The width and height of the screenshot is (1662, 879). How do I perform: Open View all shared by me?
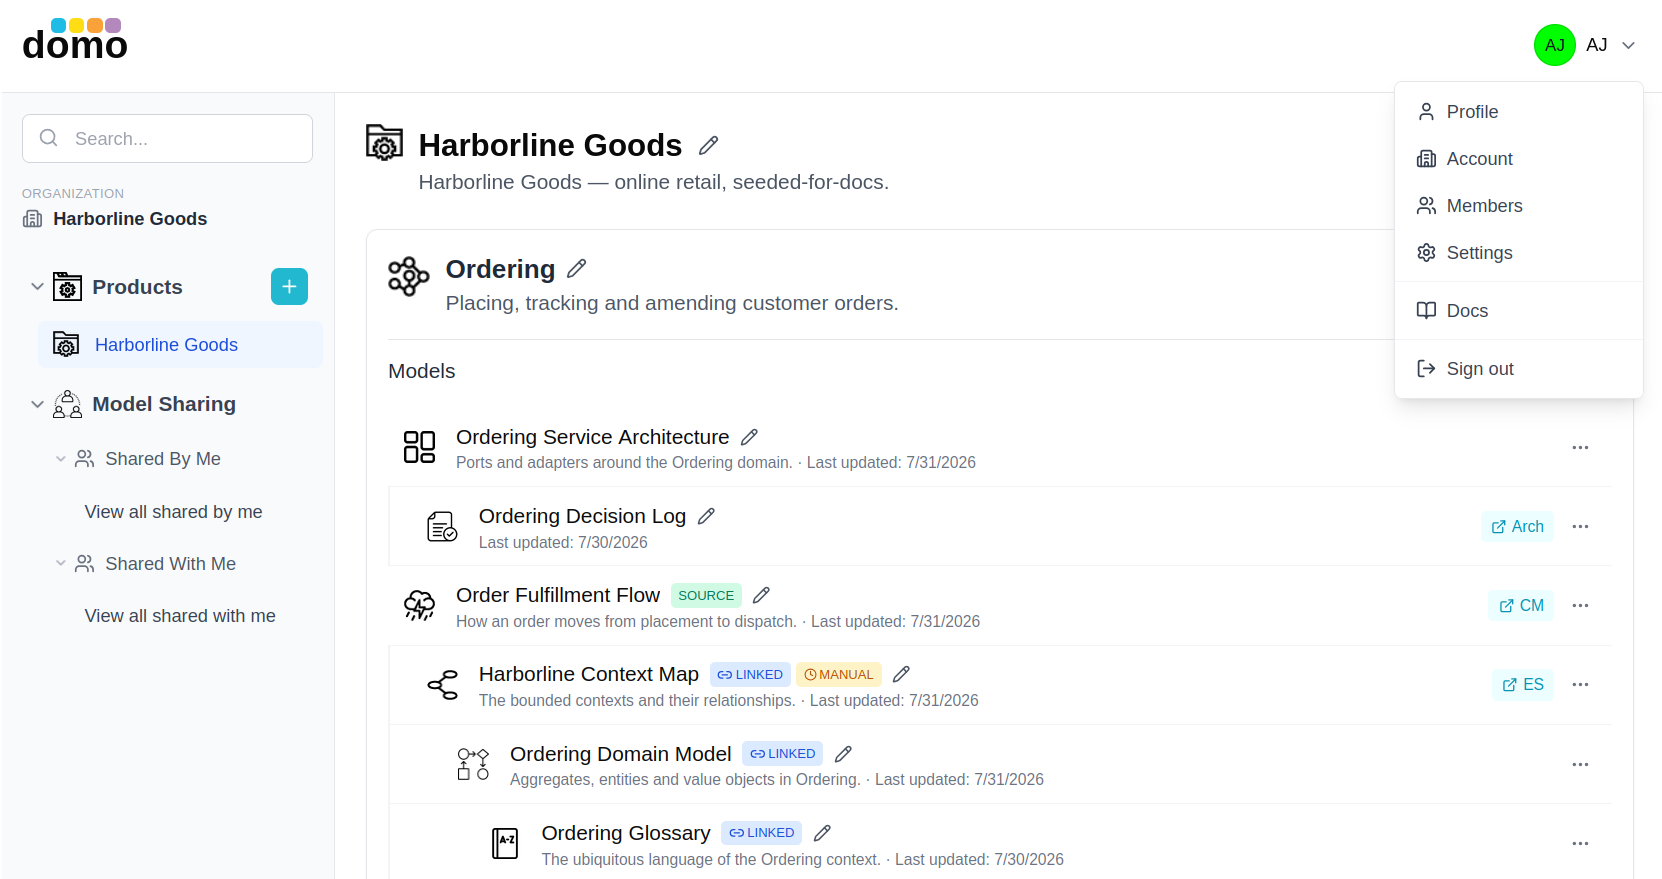coord(173,512)
